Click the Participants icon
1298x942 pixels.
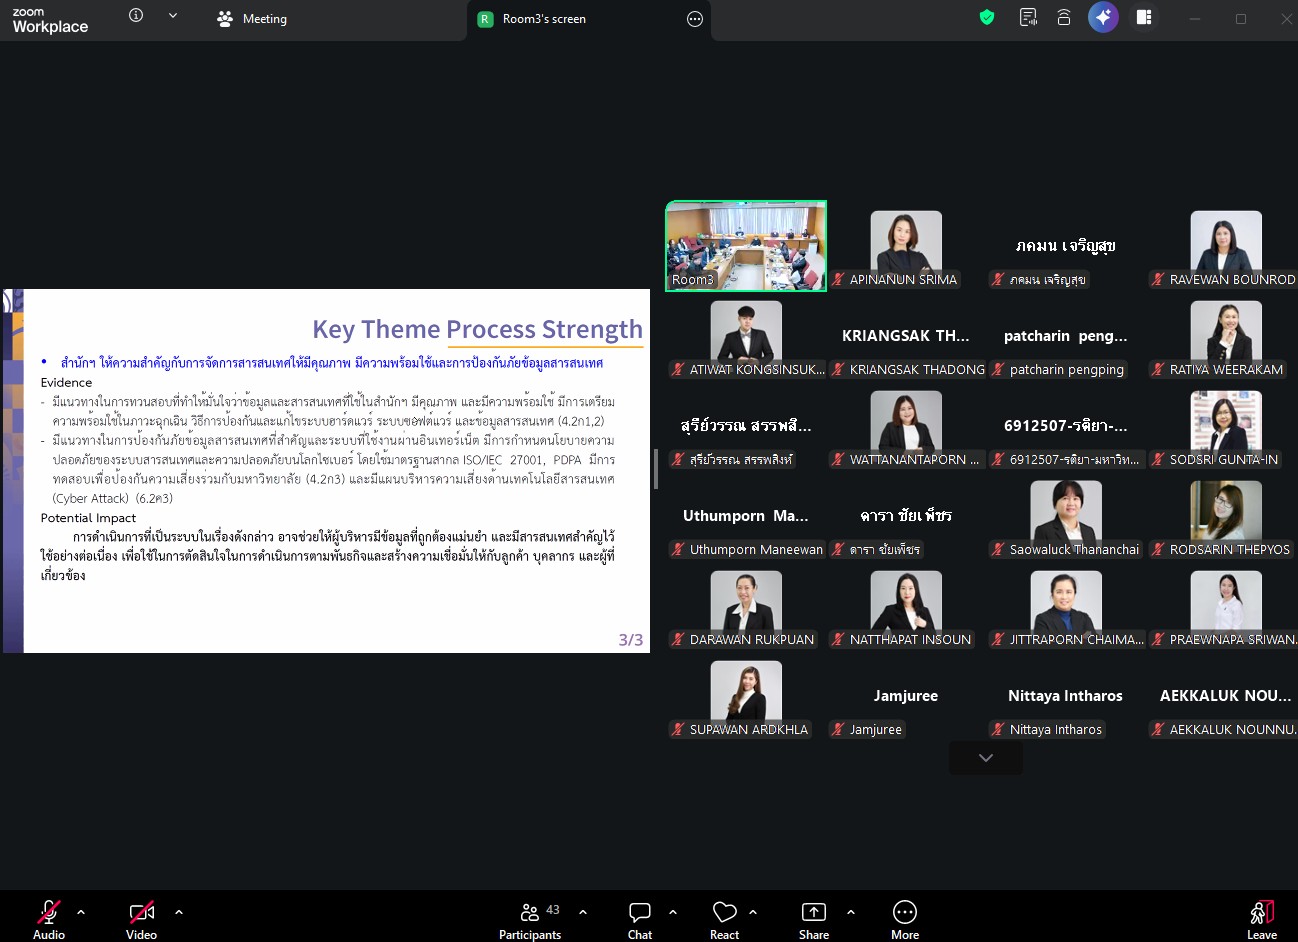(x=530, y=912)
